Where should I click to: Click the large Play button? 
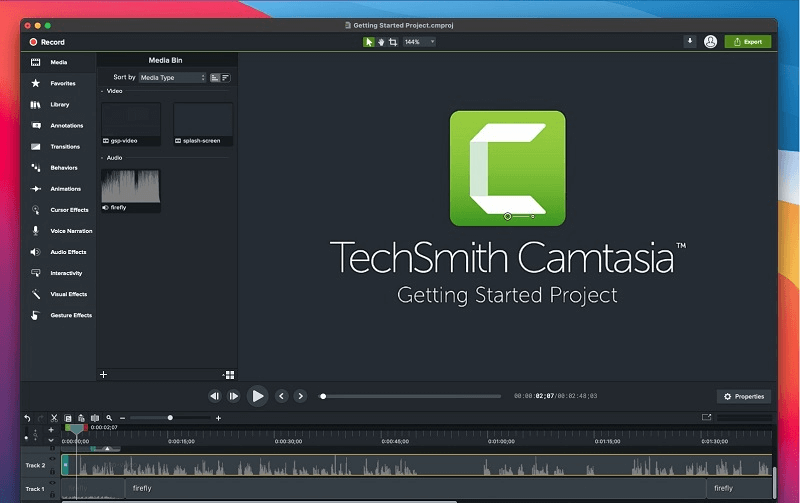coord(258,396)
